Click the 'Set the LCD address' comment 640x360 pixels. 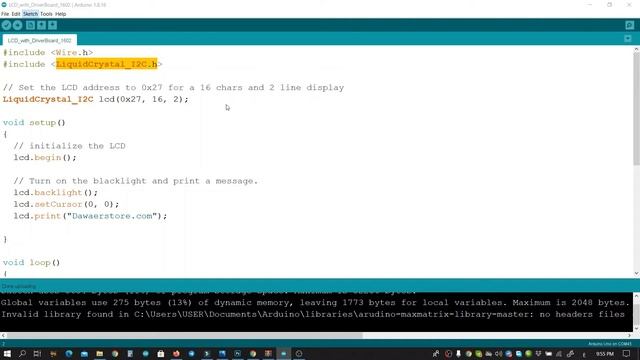click(x=173, y=88)
